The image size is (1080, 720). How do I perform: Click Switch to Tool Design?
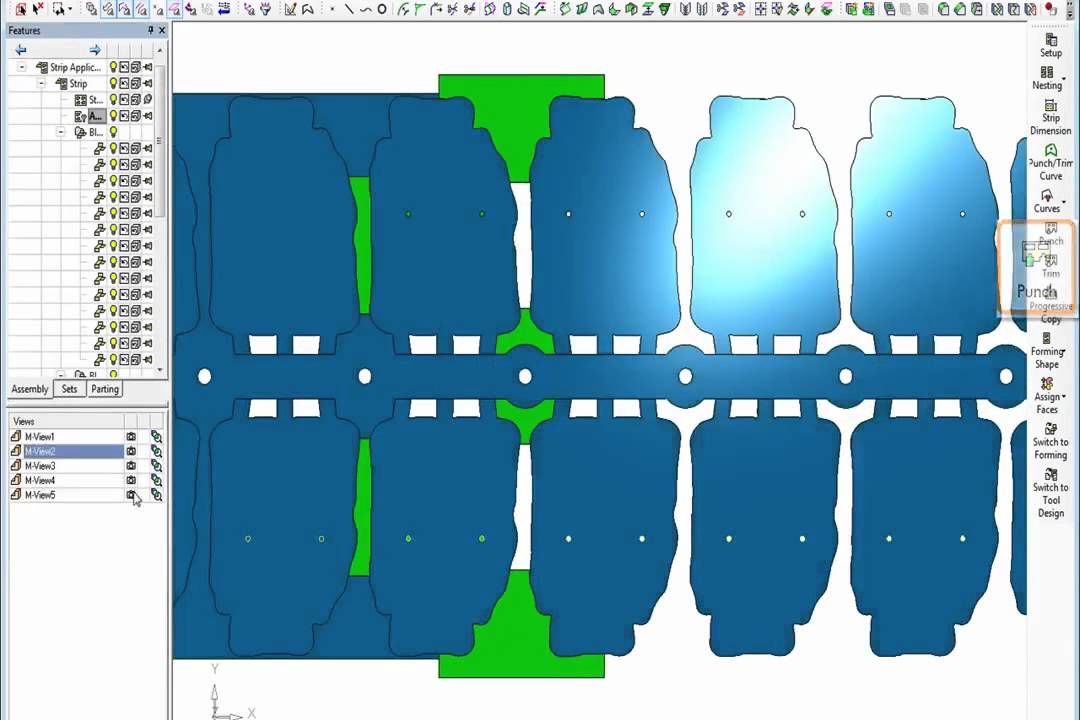pos(1050,493)
